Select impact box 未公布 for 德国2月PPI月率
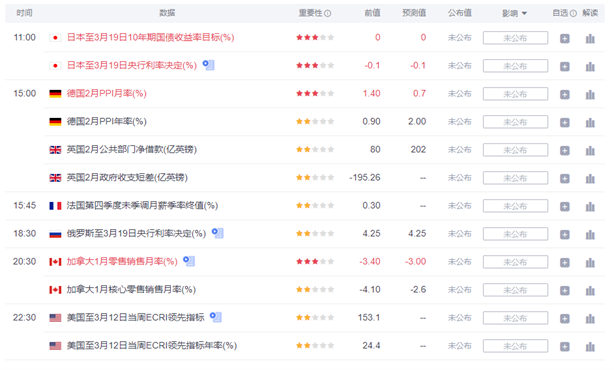This screenshot has height=370, width=614. coord(515,94)
